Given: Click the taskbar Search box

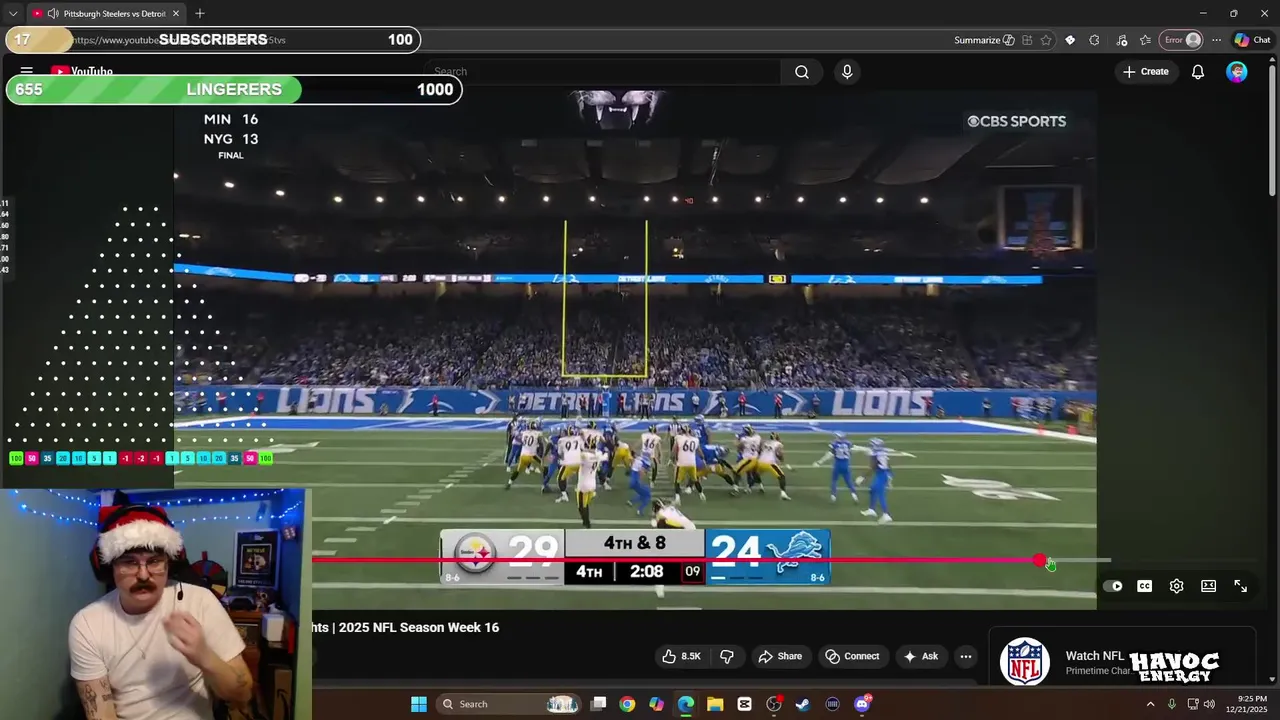Looking at the screenshot, I should 508,704.
